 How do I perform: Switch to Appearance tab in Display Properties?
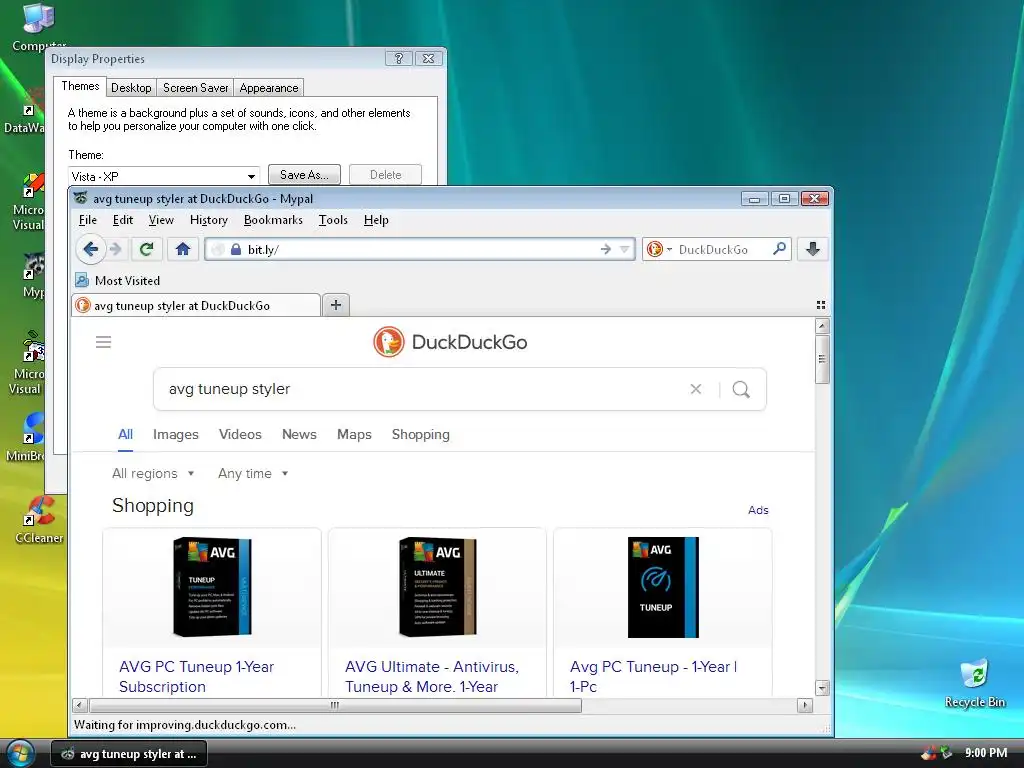click(268, 88)
